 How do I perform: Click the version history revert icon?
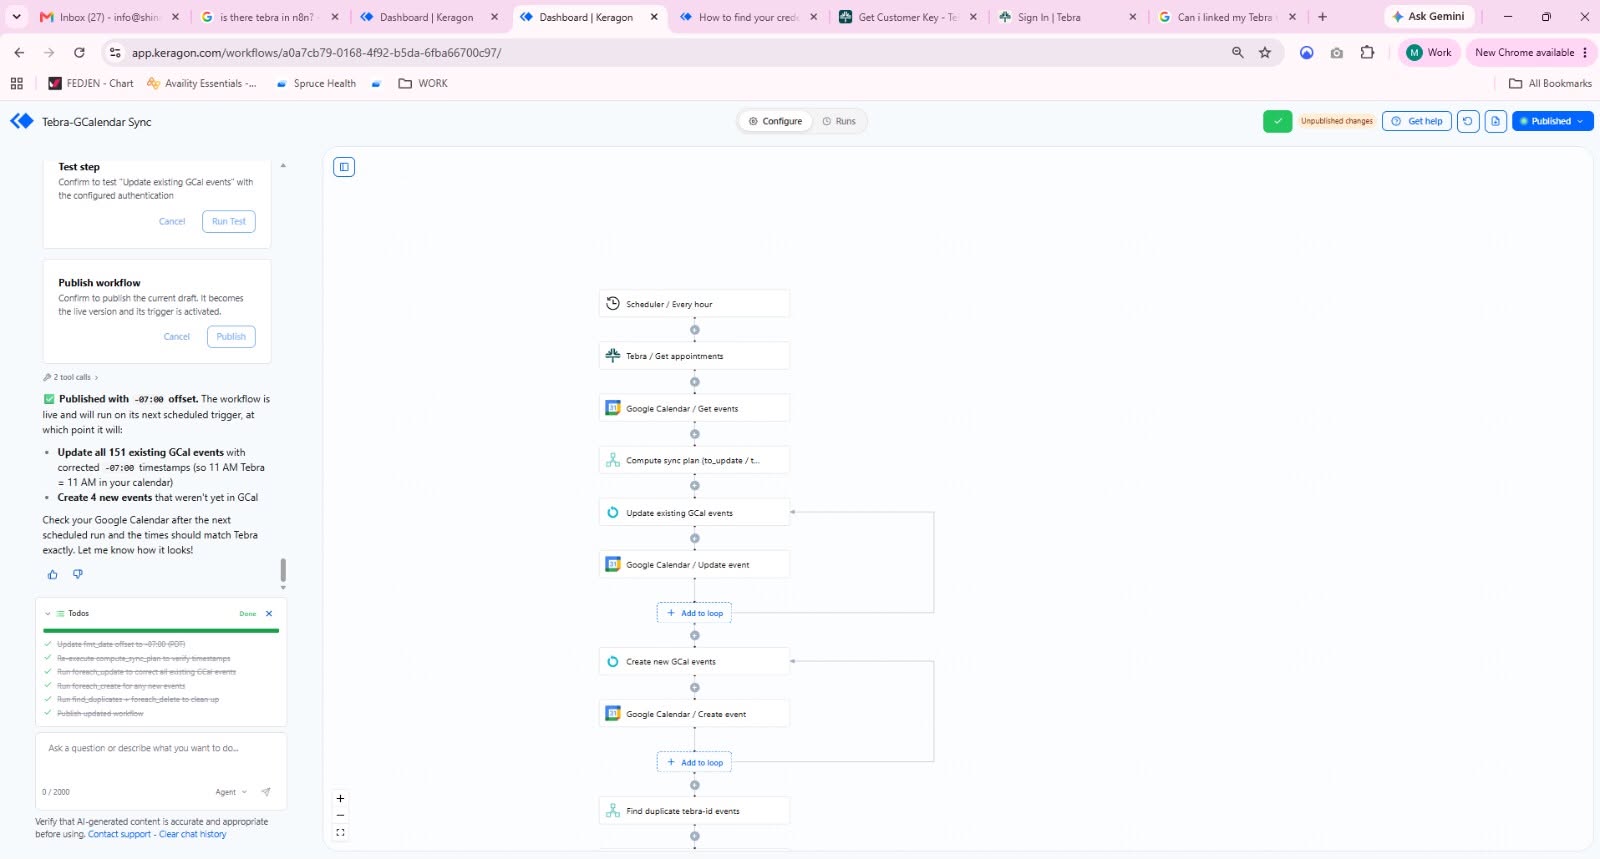coord(1467,121)
